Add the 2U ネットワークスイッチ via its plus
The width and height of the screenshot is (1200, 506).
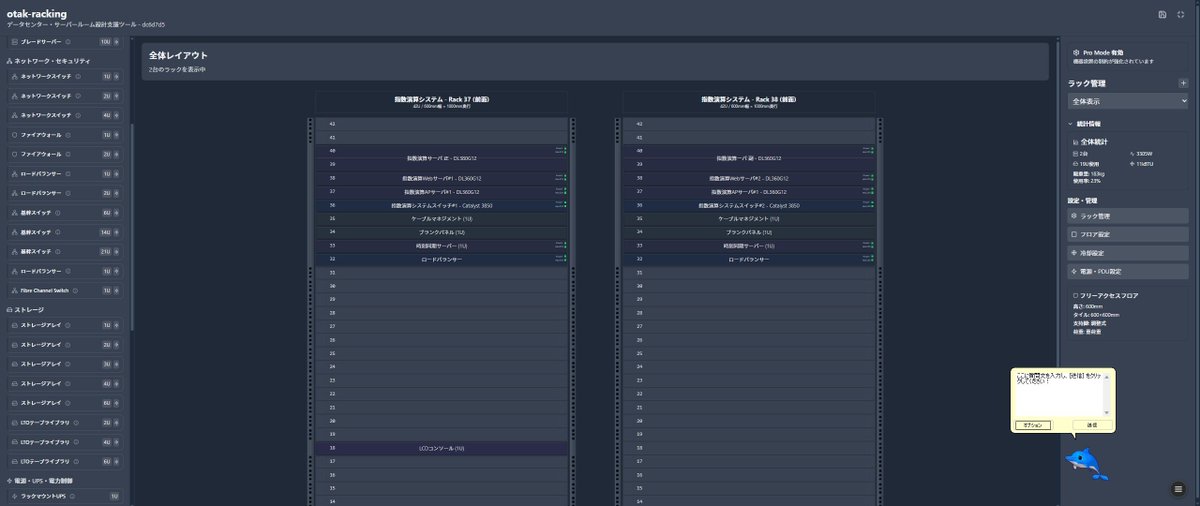[117, 96]
